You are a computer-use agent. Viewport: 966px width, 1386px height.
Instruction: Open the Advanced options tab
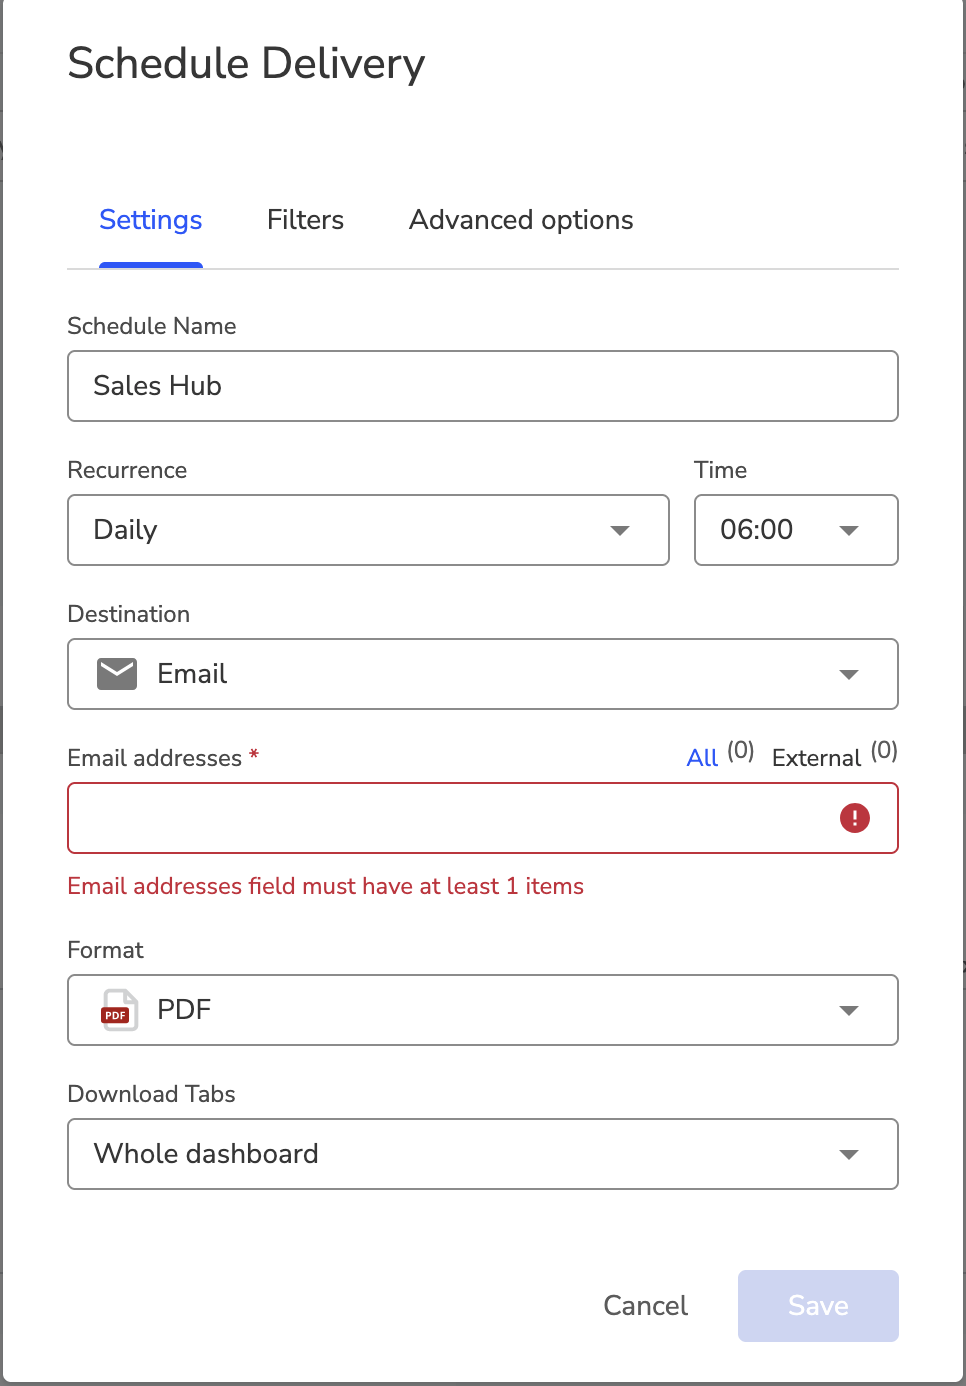[521, 220]
